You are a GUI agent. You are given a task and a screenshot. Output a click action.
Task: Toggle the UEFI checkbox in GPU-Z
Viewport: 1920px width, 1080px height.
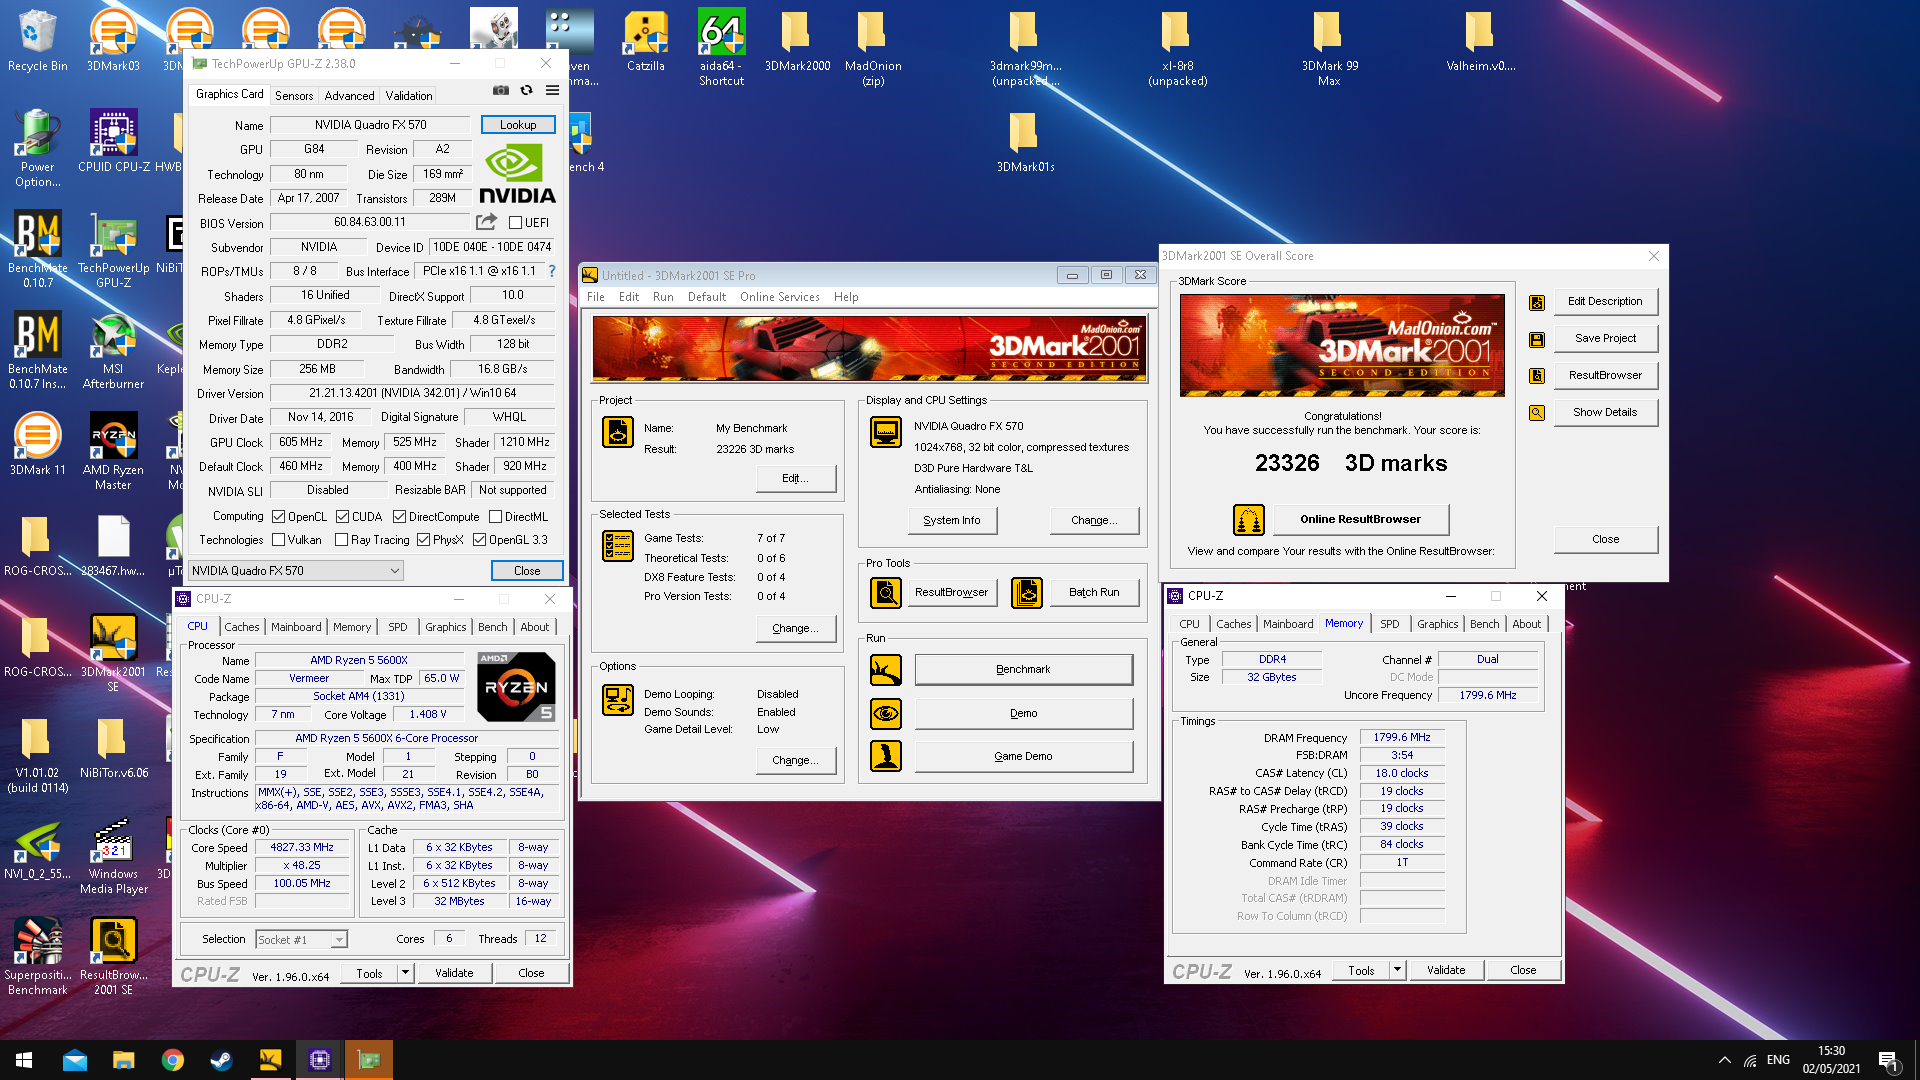click(515, 223)
